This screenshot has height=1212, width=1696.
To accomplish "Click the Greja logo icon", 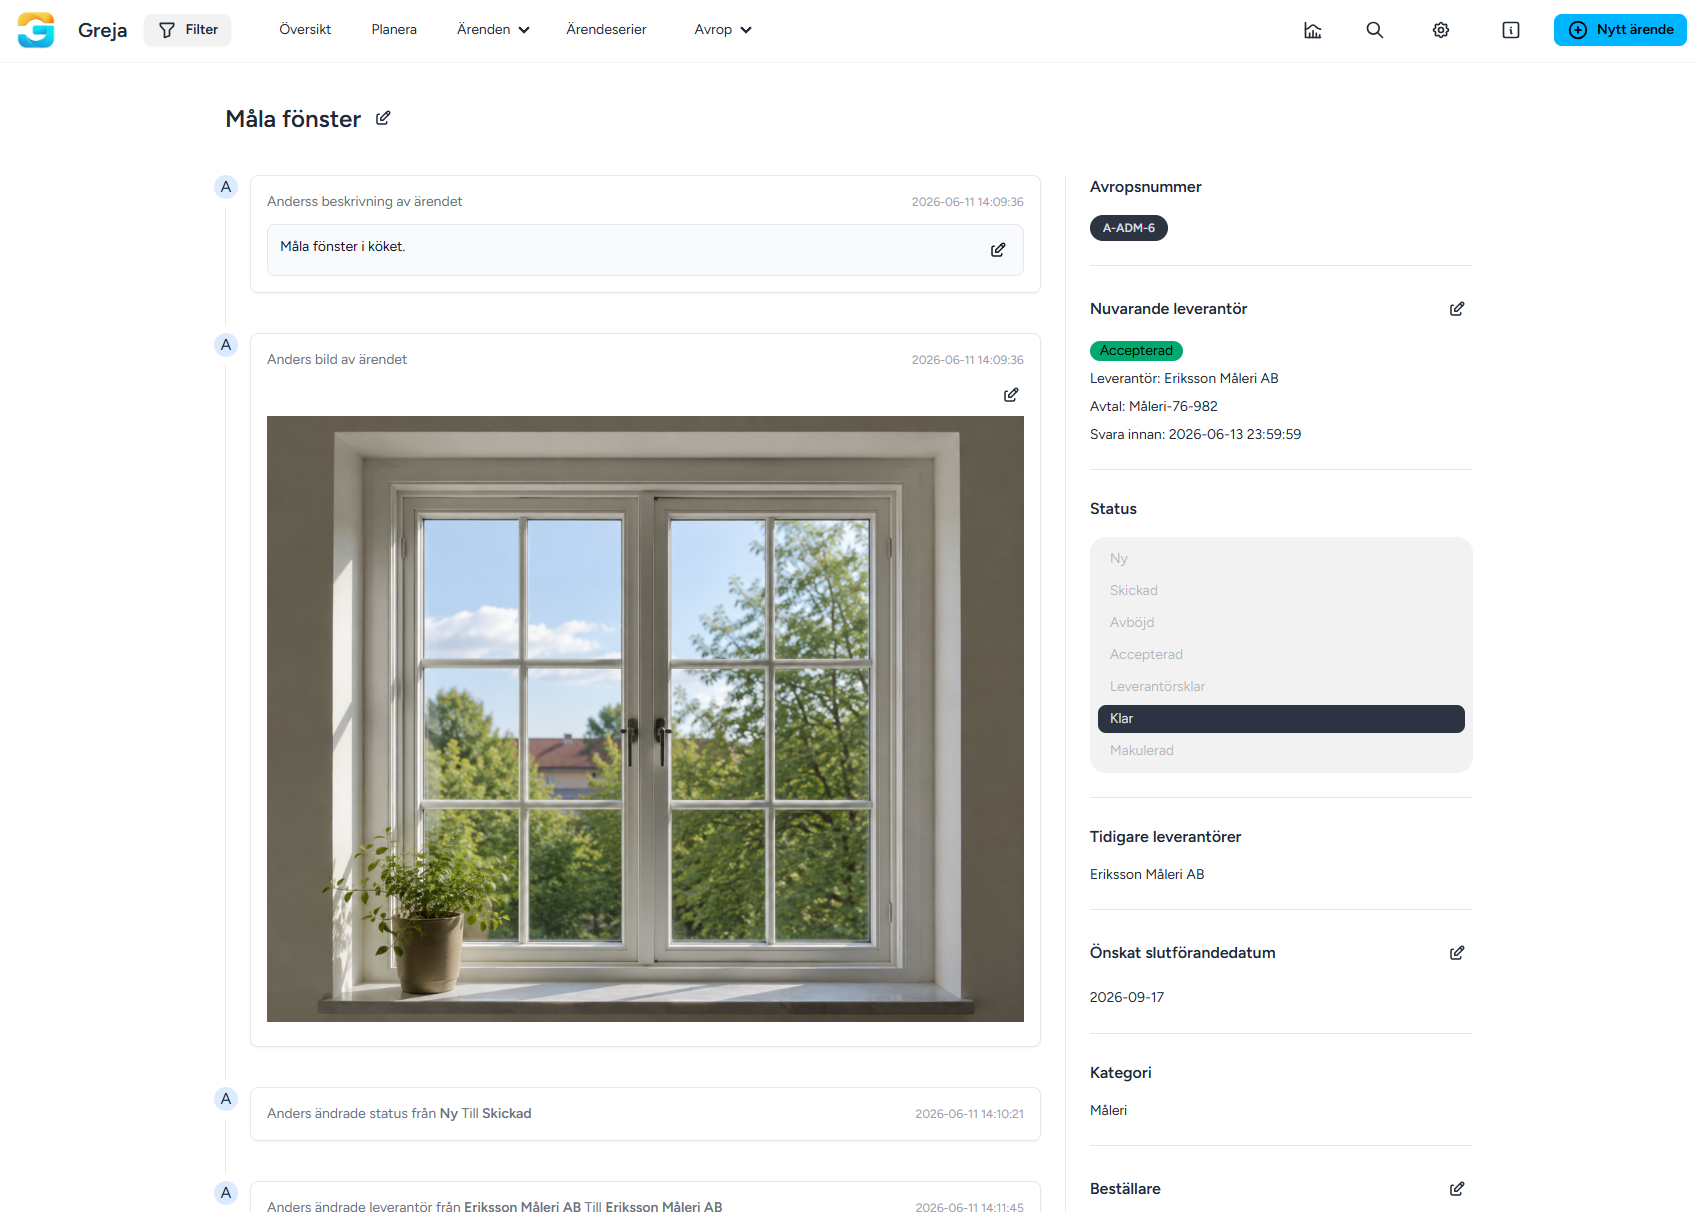I will tap(36, 30).
